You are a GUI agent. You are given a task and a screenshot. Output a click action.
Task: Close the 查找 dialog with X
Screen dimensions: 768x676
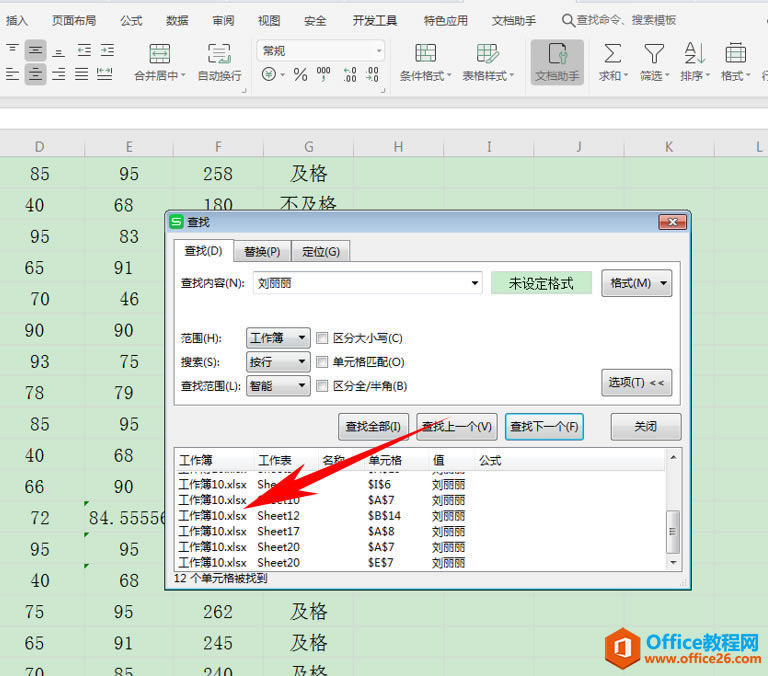[x=672, y=222]
